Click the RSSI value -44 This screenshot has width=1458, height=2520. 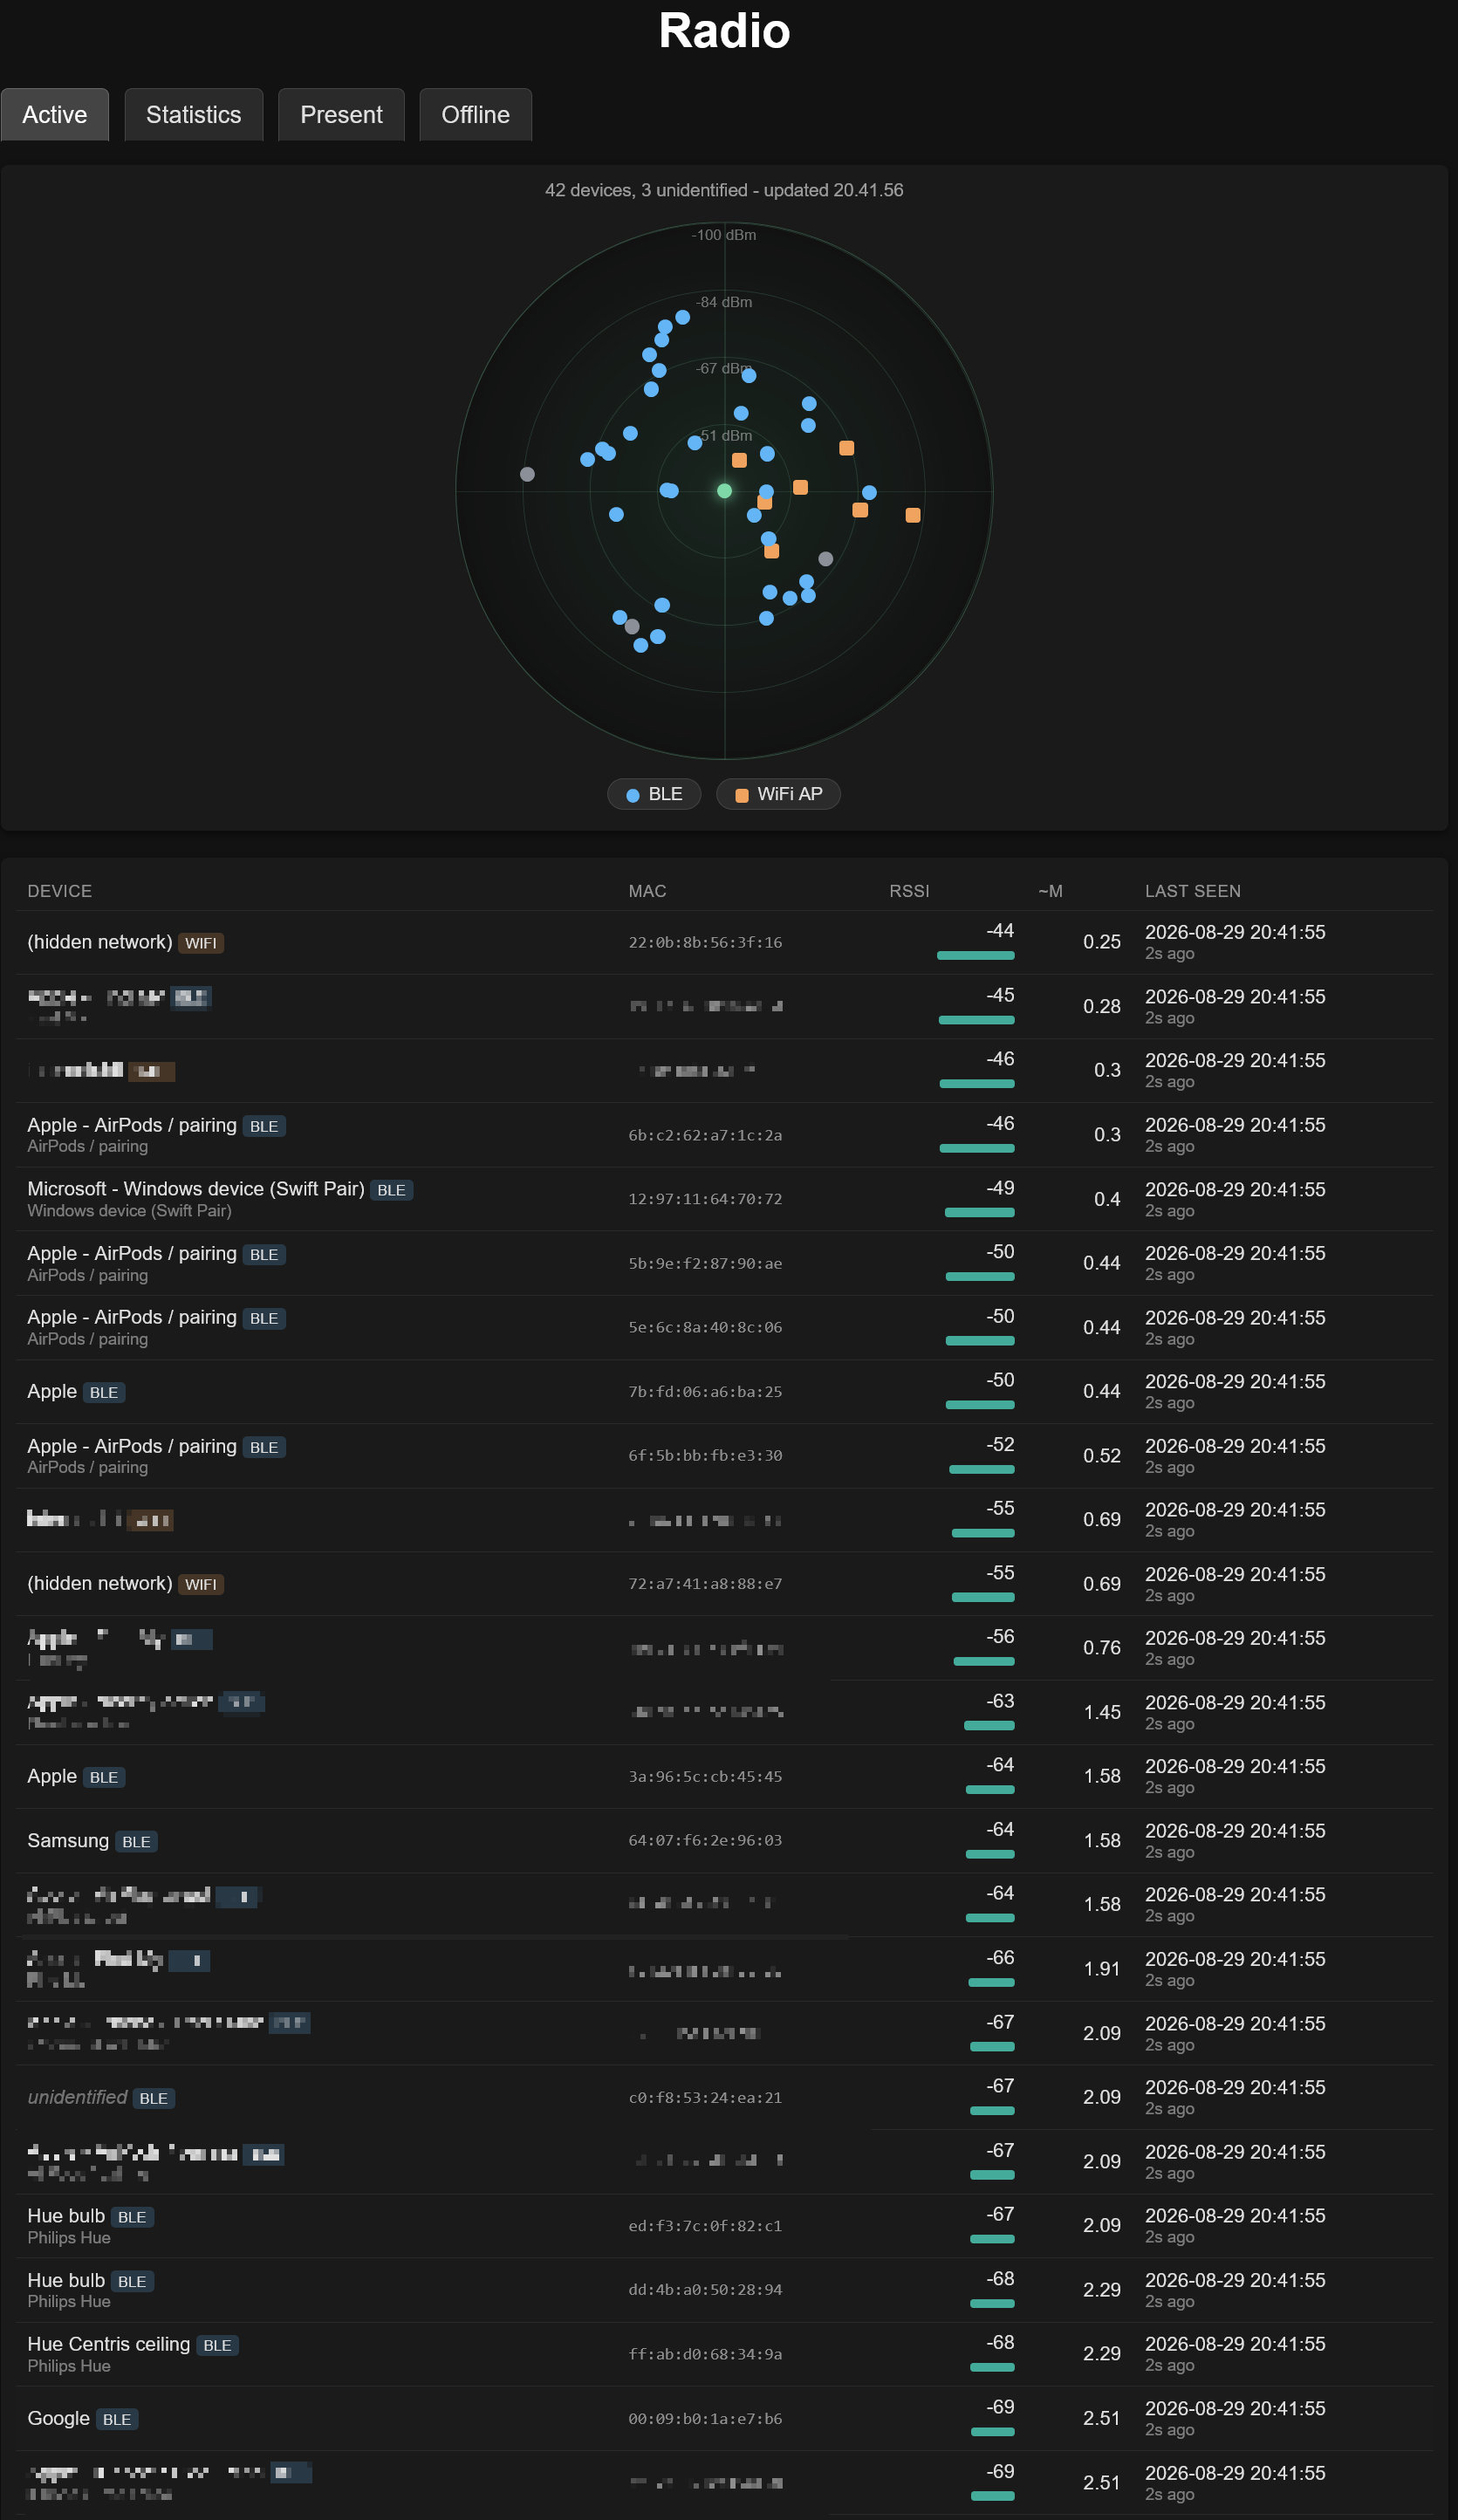1000,931
